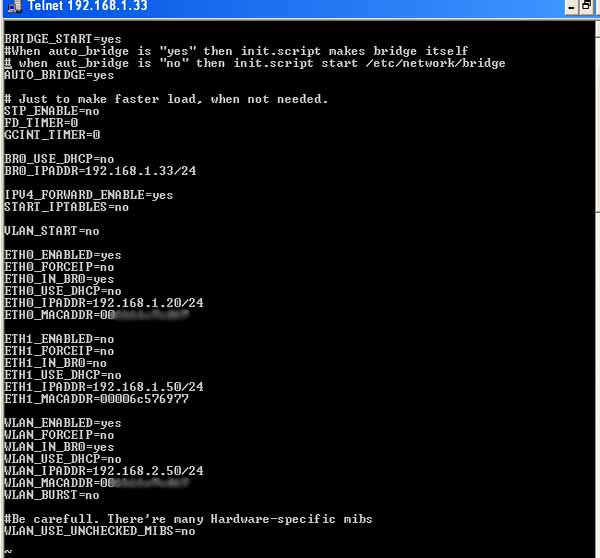Image resolution: width=600 pixels, height=558 pixels.
Task: Click the vertical scrollbar on the right edge
Action: (x=597, y=287)
